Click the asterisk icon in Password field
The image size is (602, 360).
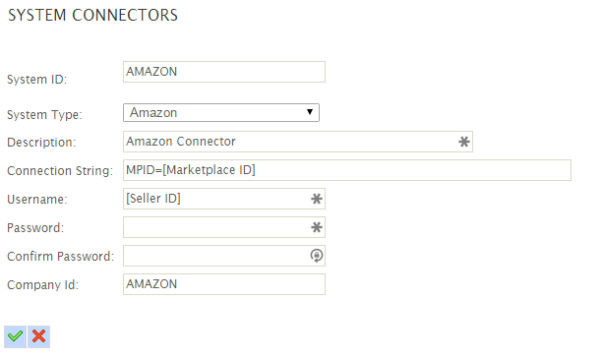pyautogui.click(x=316, y=227)
